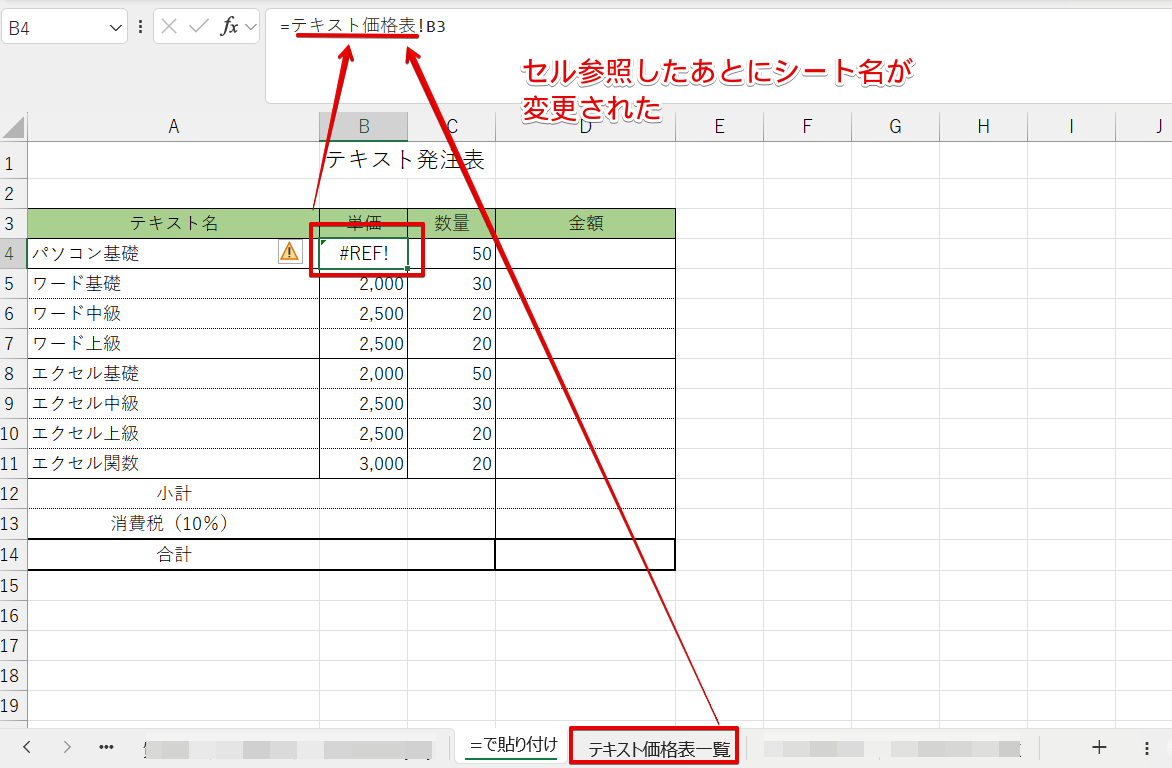1172x768 pixels.
Task: Open the hidden sheets ellipsis list
Action: tap(106, 746)
